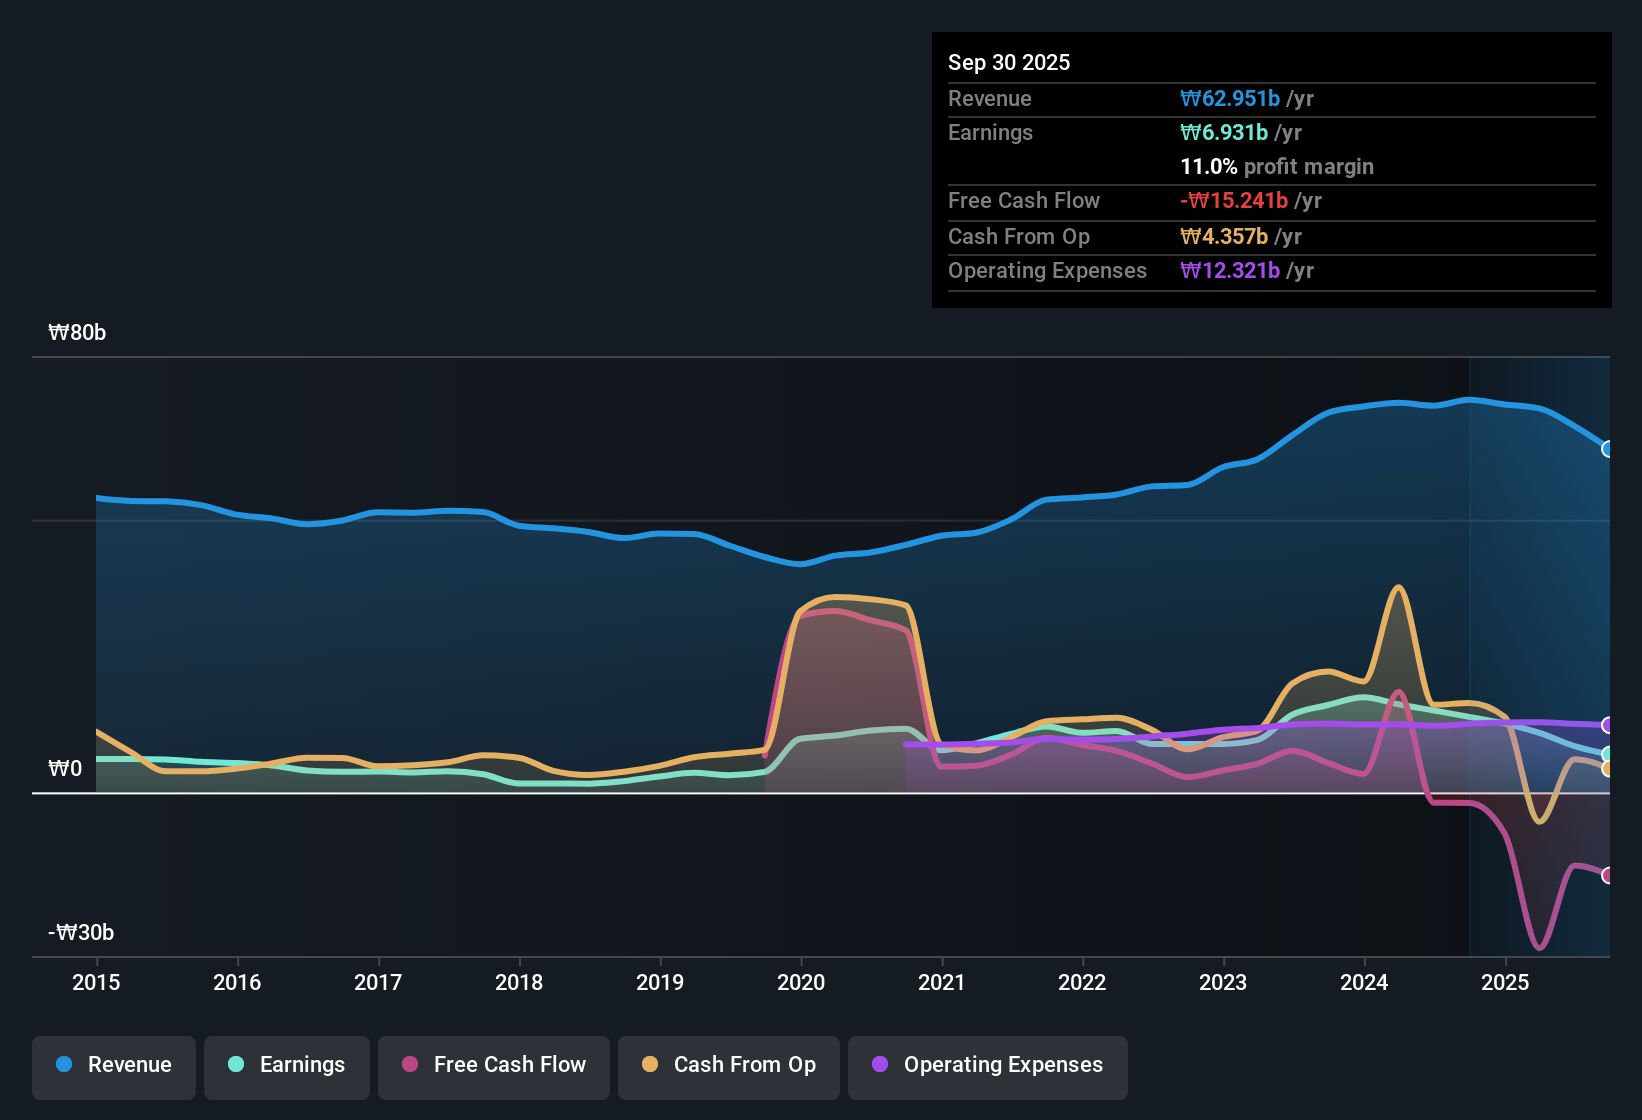Select the Cash From Op endpoint marker
The image size is (1642, 1120).
tap(1608, 769)
